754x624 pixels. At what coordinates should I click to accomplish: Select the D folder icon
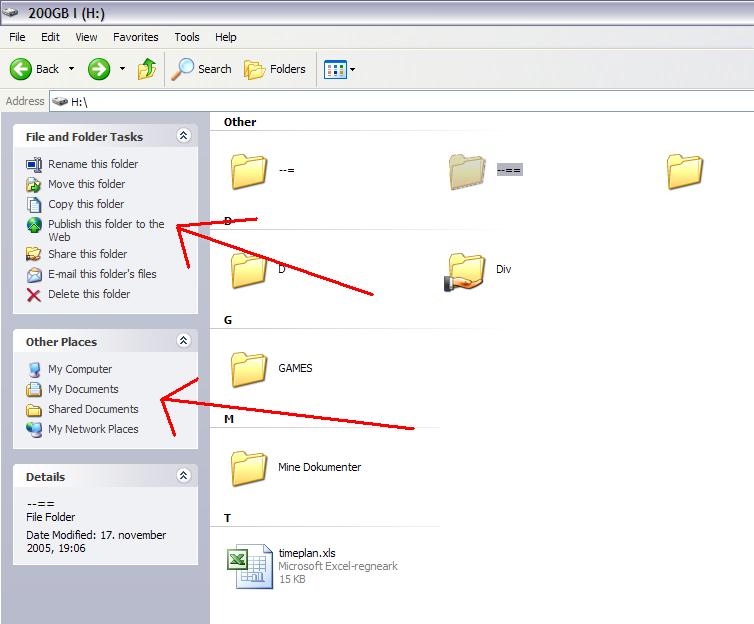click(249, 270)
